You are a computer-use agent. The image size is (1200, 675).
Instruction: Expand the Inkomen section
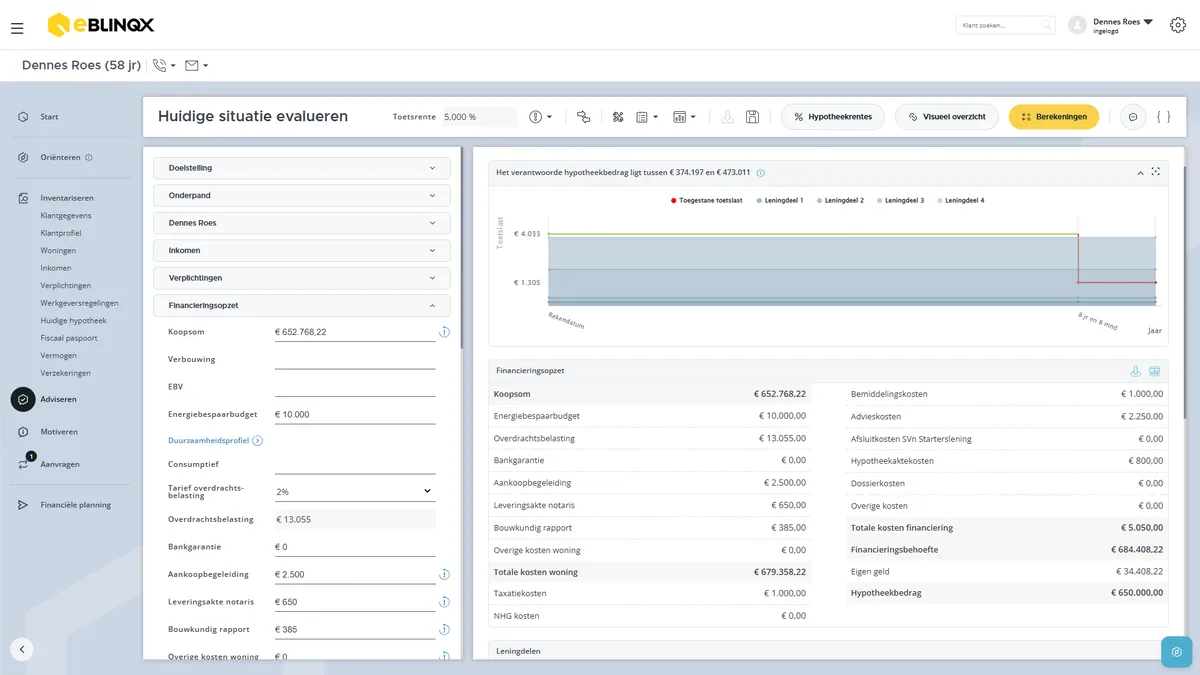(302, 251)
